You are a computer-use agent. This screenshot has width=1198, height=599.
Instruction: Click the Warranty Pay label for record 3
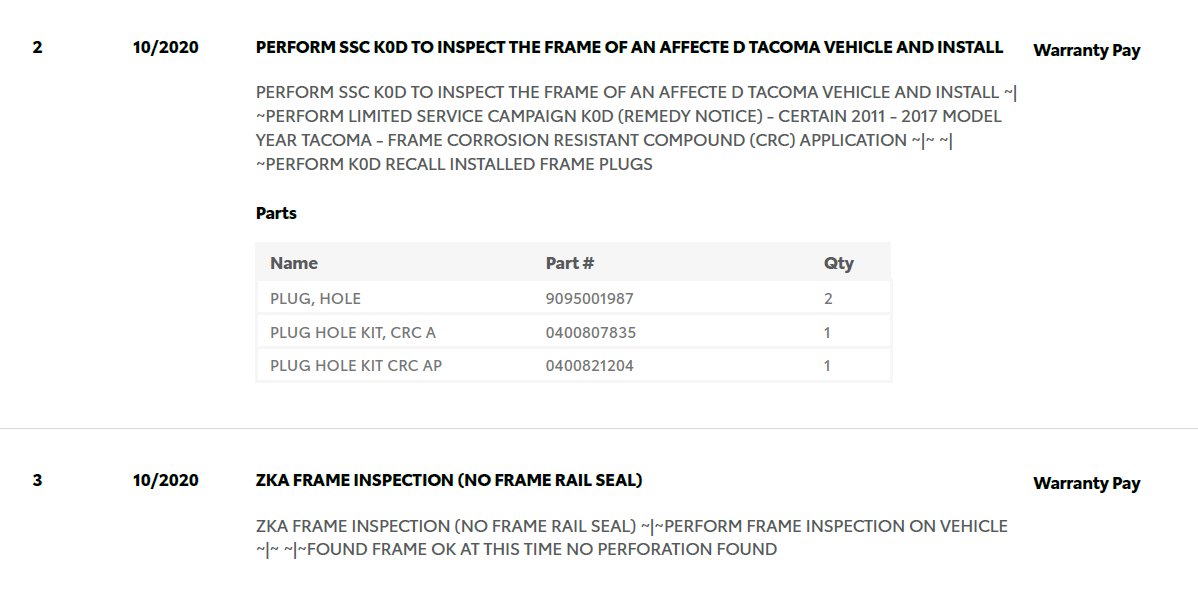[x=1086, y=484]
